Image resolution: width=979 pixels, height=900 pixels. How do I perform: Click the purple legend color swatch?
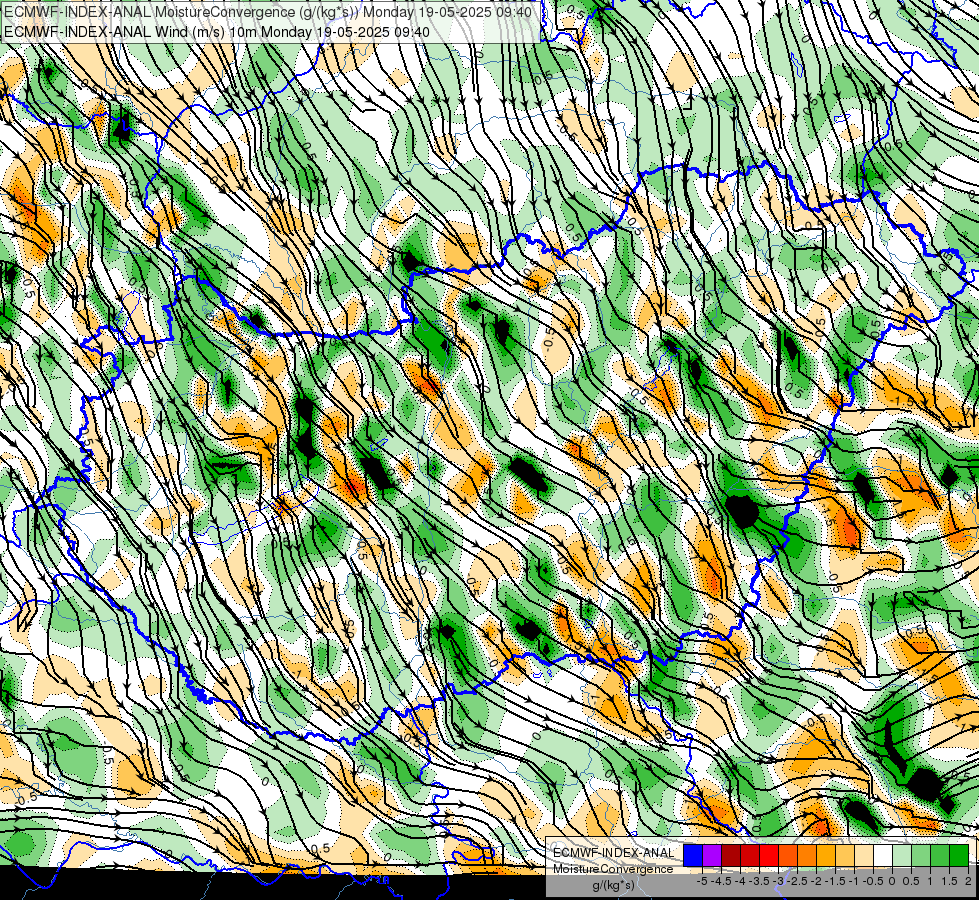pyautogui.click(x=712, y=856)
